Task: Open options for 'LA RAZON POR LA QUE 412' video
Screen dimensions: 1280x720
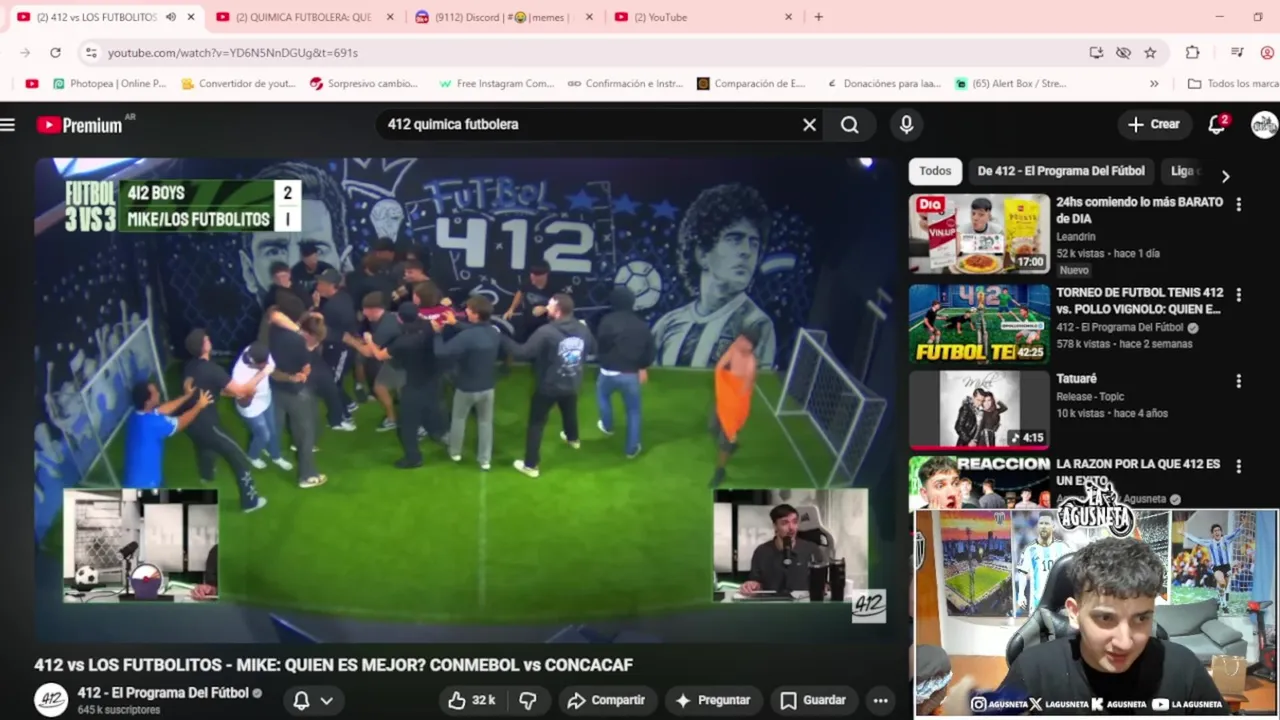Action: pos(1238,466)
